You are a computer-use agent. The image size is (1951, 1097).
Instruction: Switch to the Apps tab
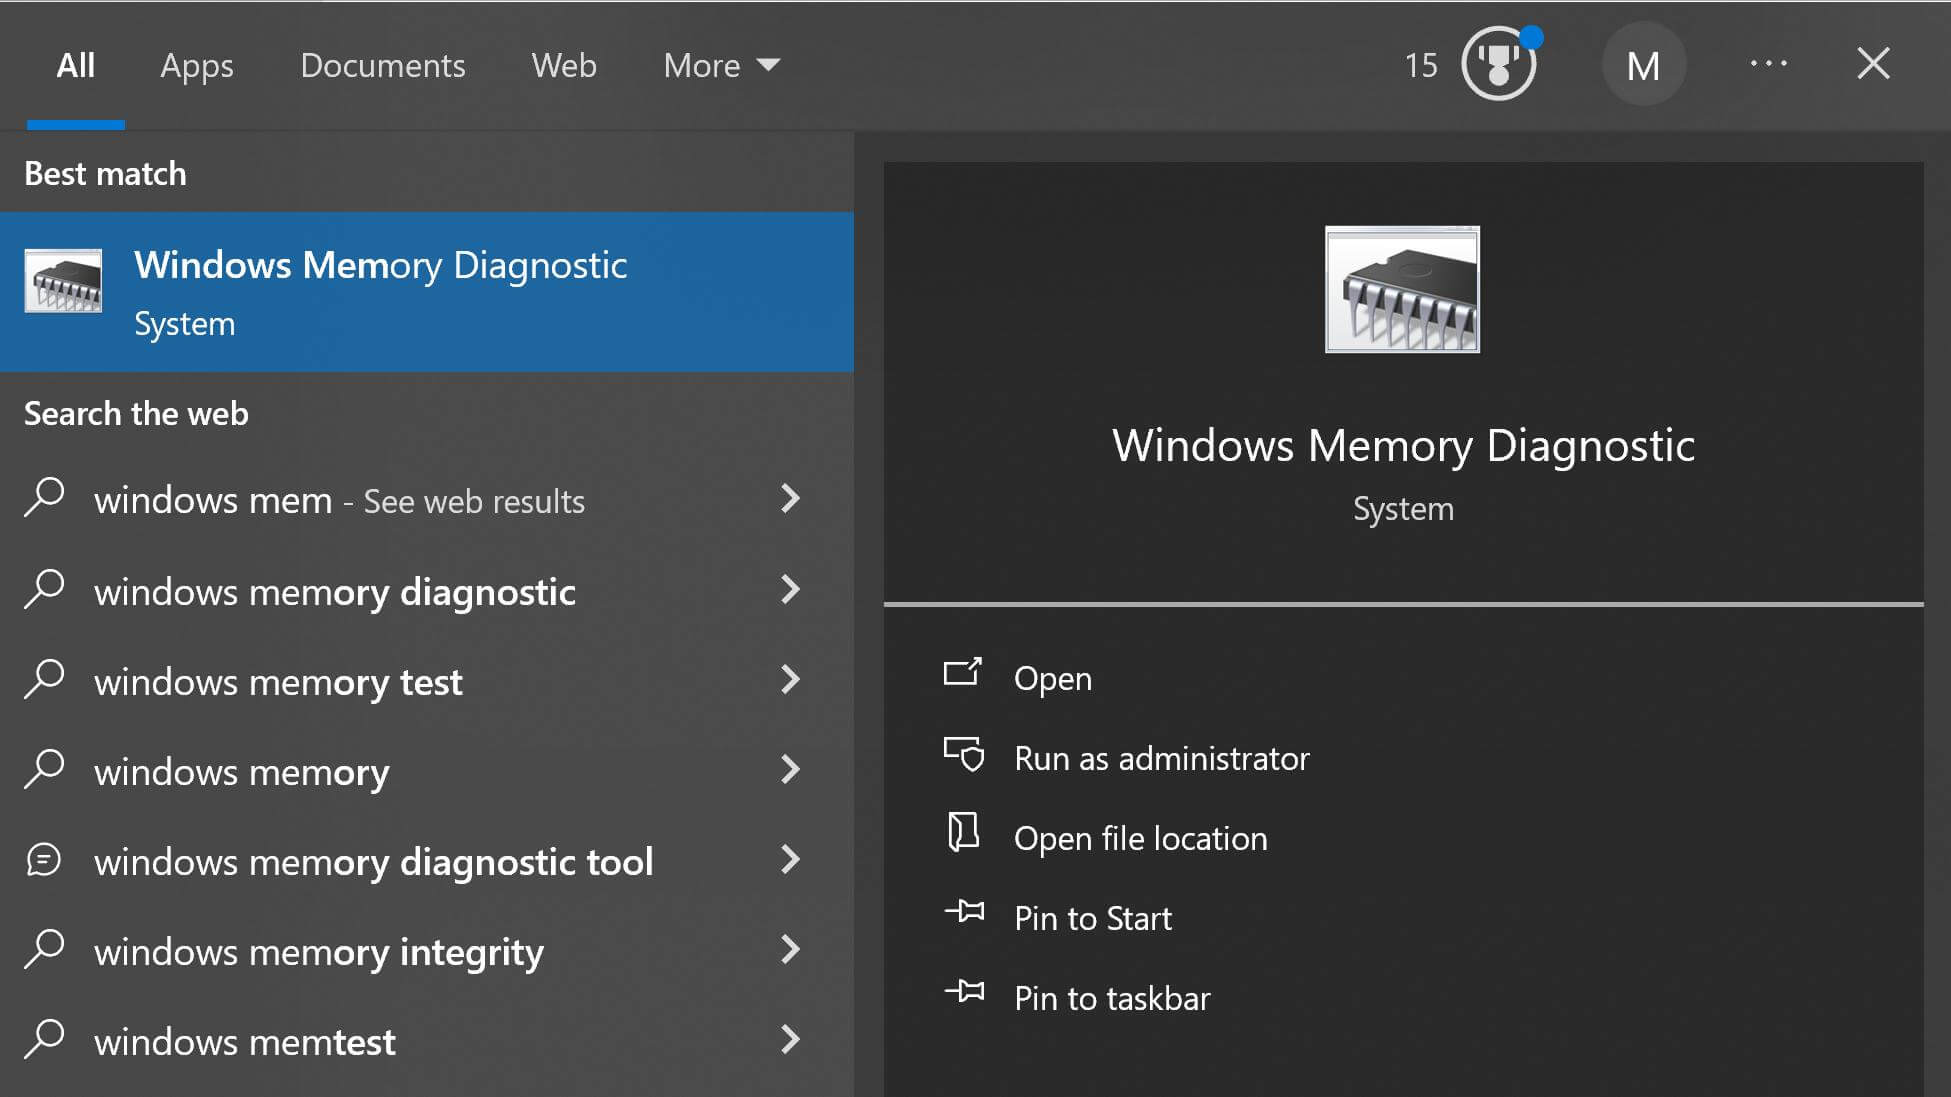point(196,65)
